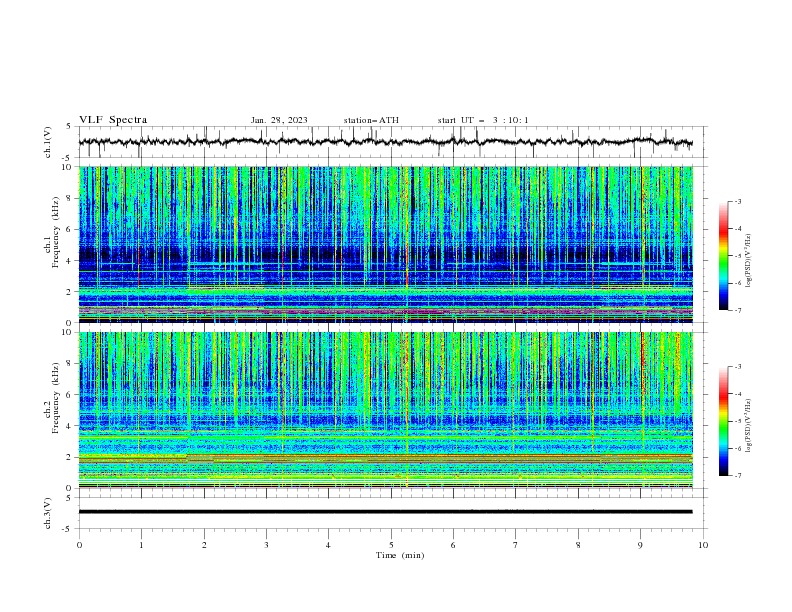The width and height of the screenshot is (792, 612).
Task: Click the ch.1 colorbar "log(PSD)(V²/Hz)" label
Action: [749, 261]
